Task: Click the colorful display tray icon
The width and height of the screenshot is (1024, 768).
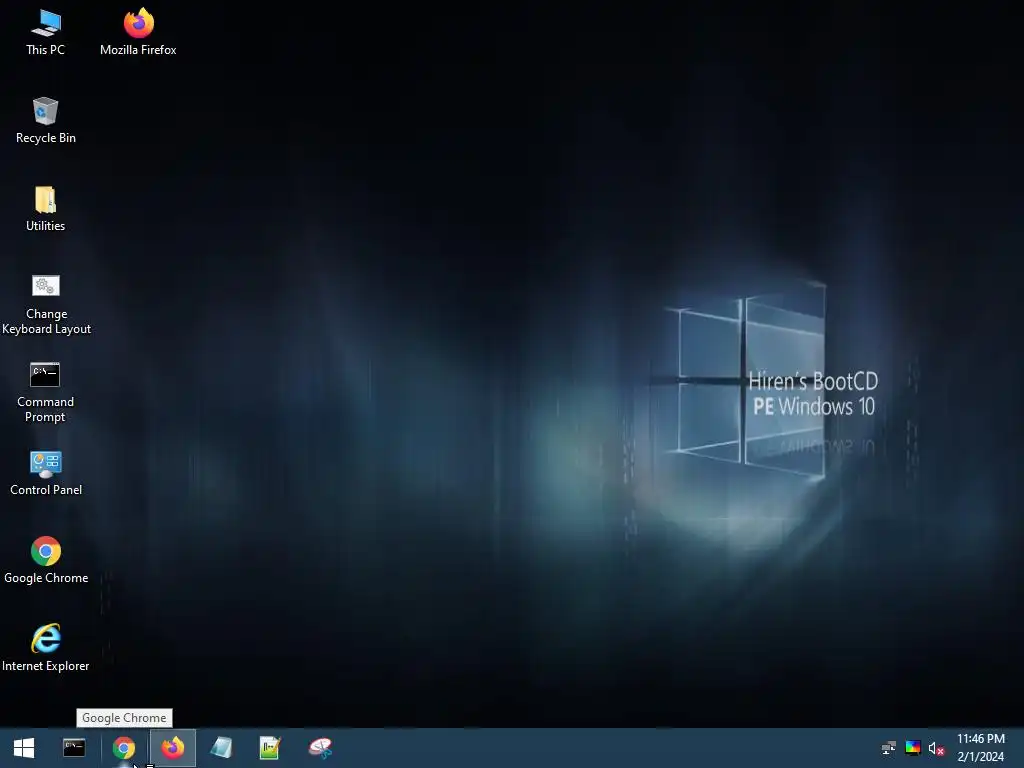Action: coord(913,748)
